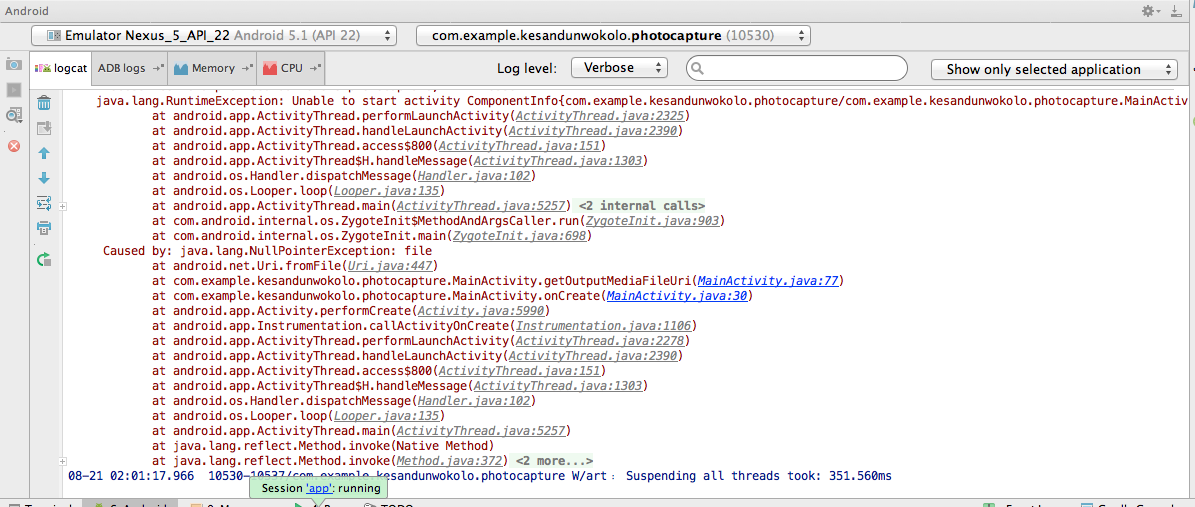Viewport: 1195px width, 507px height.
Task: Open the MainActivity.java:77 link
Action: tap(767, 281)
